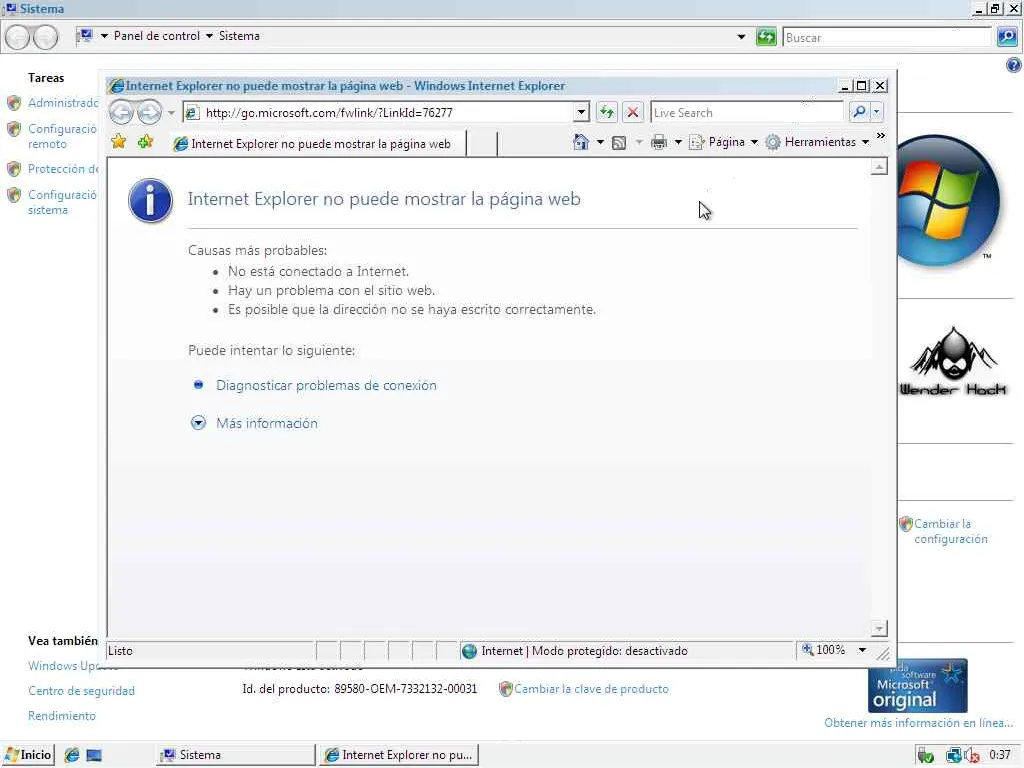
Task: Click Sistema breadcrumb in address bar
Action: [x=239, y=36]
